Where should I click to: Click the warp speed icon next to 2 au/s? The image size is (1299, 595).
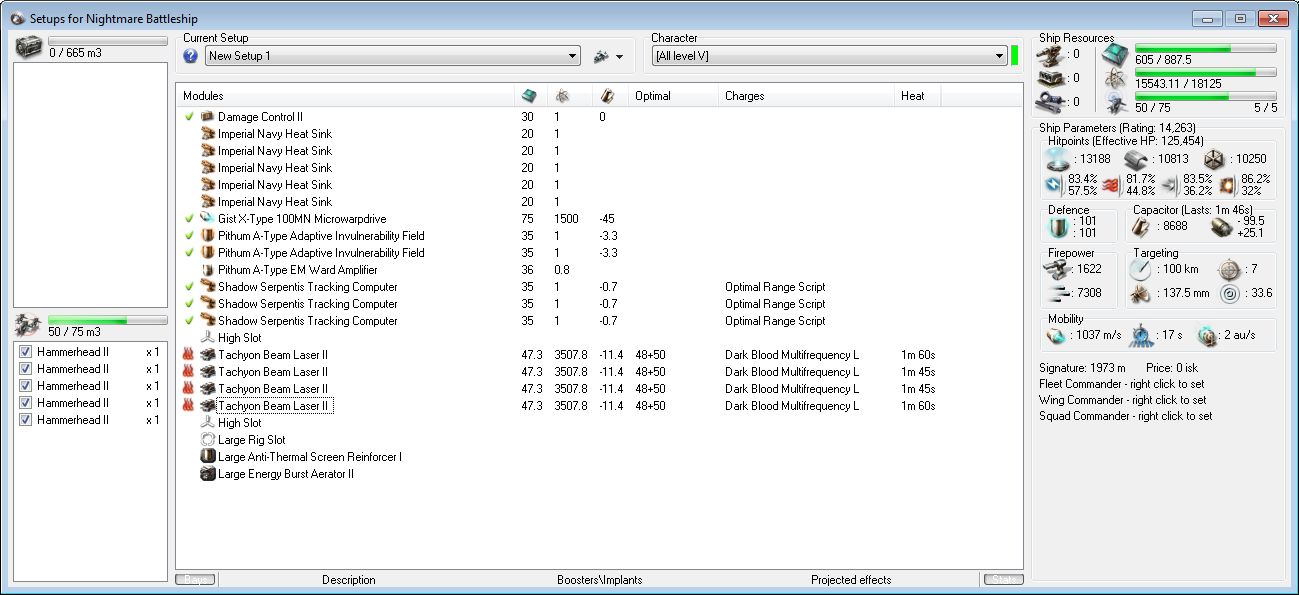[x=1207, y=336]
